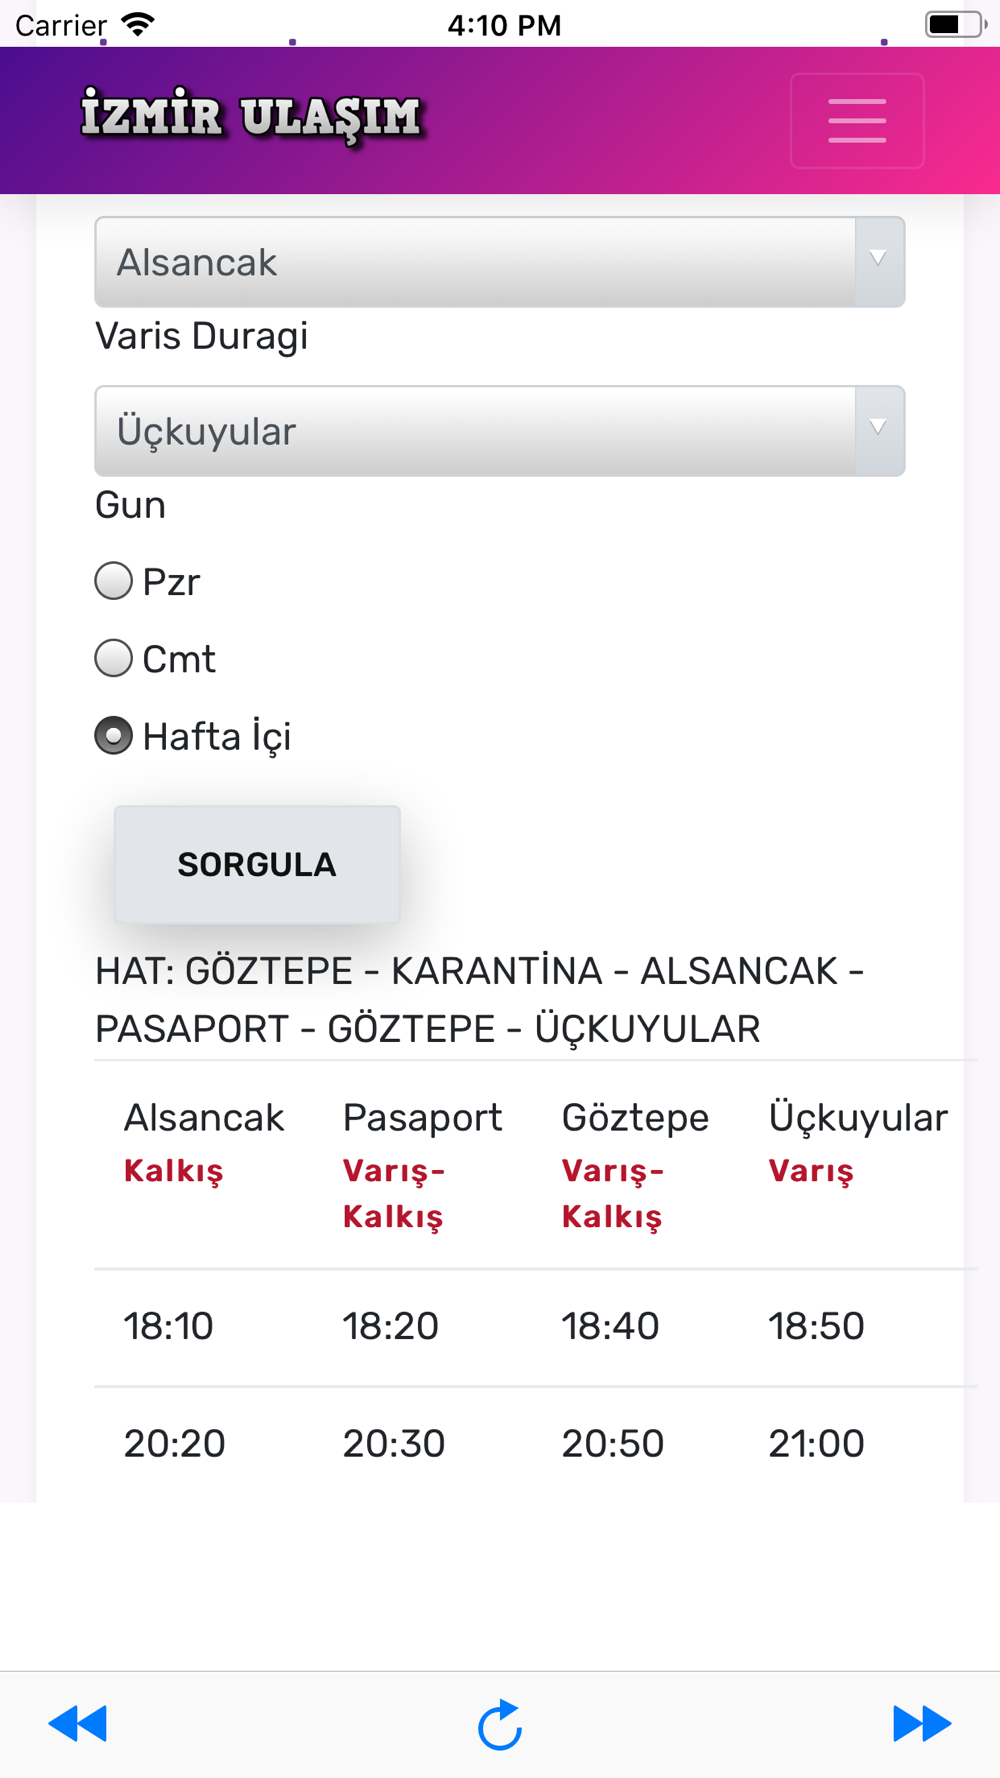The height and width of the screenshot is (1778, 1000).
Task: Tap the back double-arrow icon
Action: 78,1724
